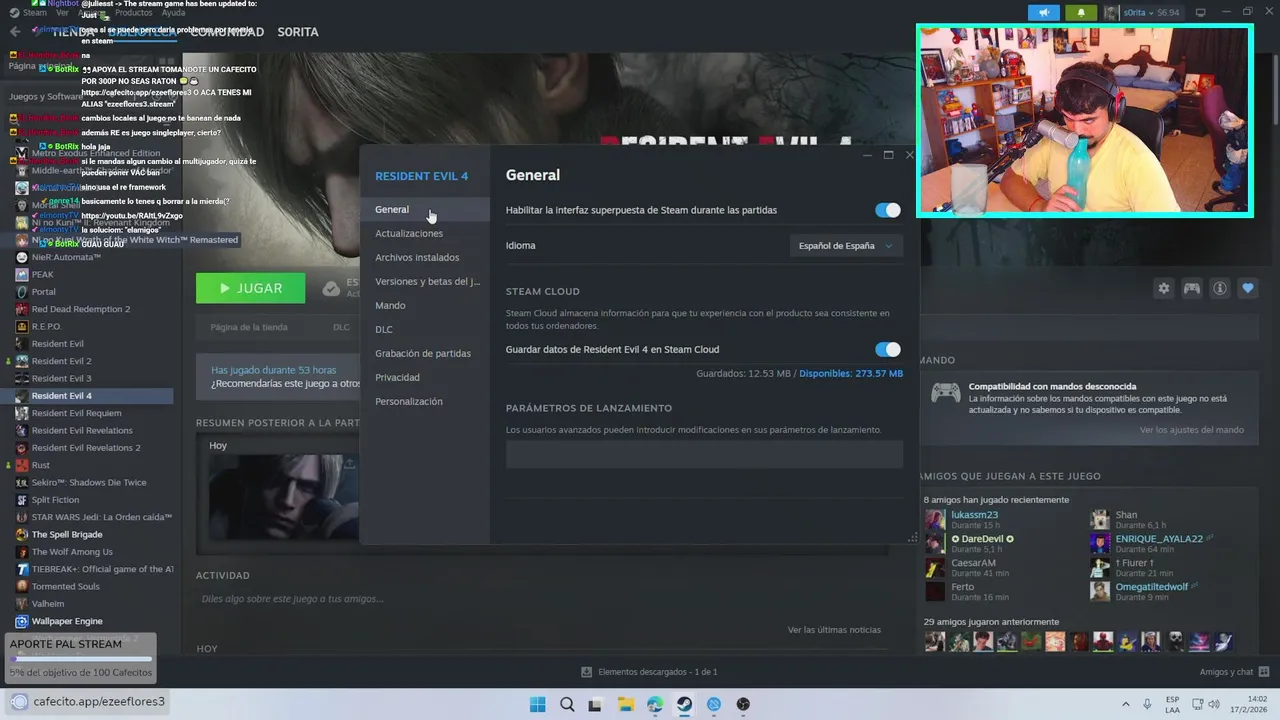Image resolution: width=1280 pixels, height=720 pixels.
Task: Select Rust in library list
Action: pos(41,465)
